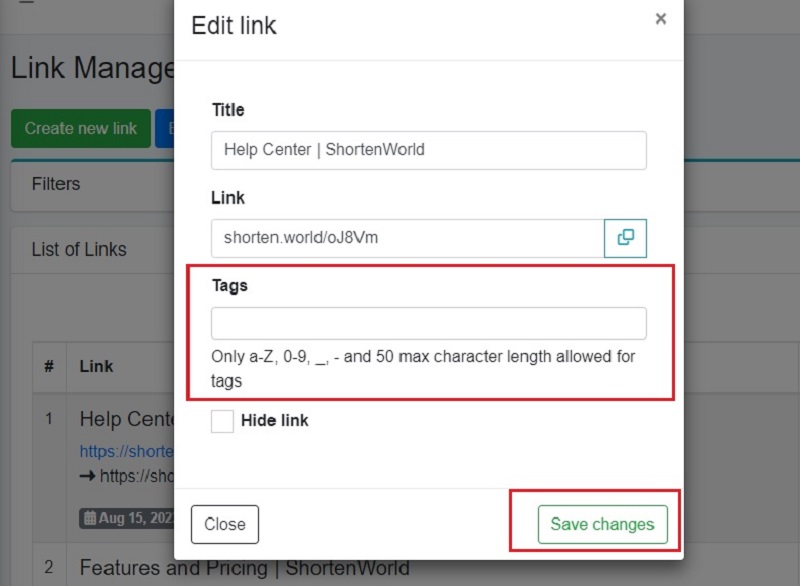Select the Help Center row title in the list

coord(127,419)
